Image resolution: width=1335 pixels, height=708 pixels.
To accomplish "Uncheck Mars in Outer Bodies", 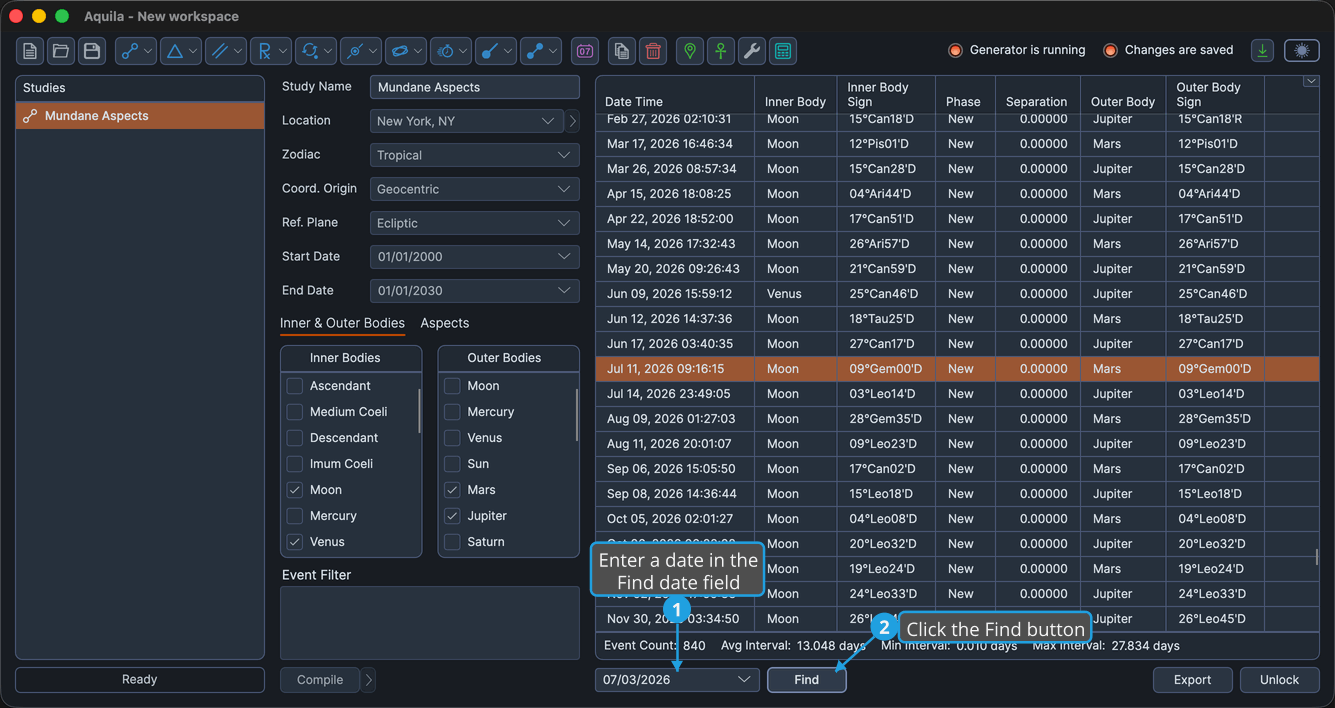I will 452,490.
